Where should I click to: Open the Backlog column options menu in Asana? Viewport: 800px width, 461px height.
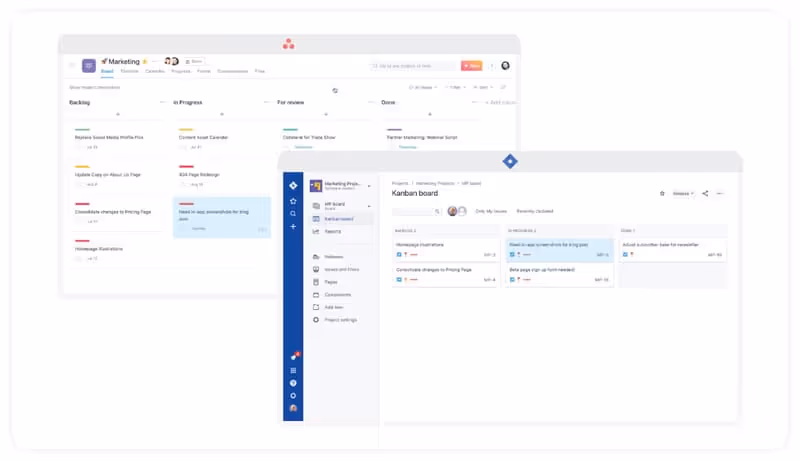162,103
